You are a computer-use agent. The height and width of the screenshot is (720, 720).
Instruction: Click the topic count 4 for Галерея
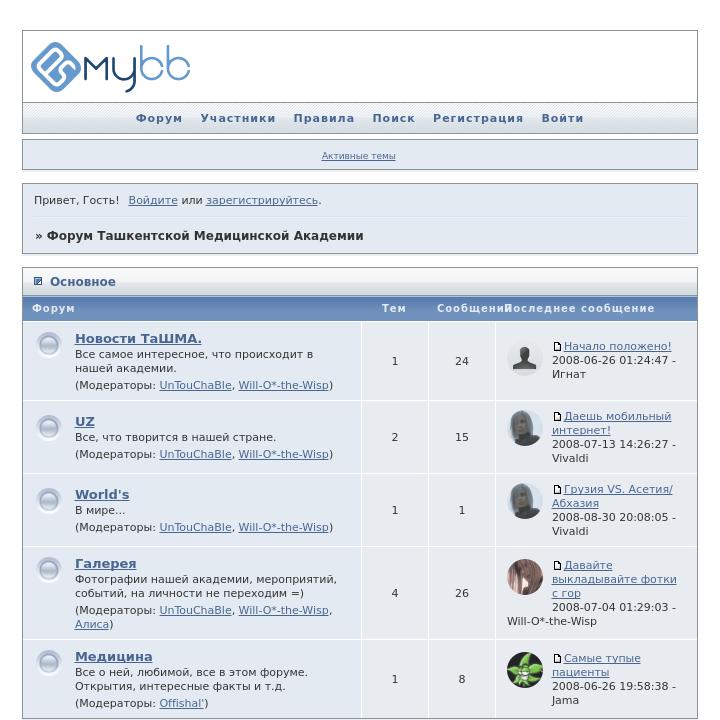click(x=394, y=593)
